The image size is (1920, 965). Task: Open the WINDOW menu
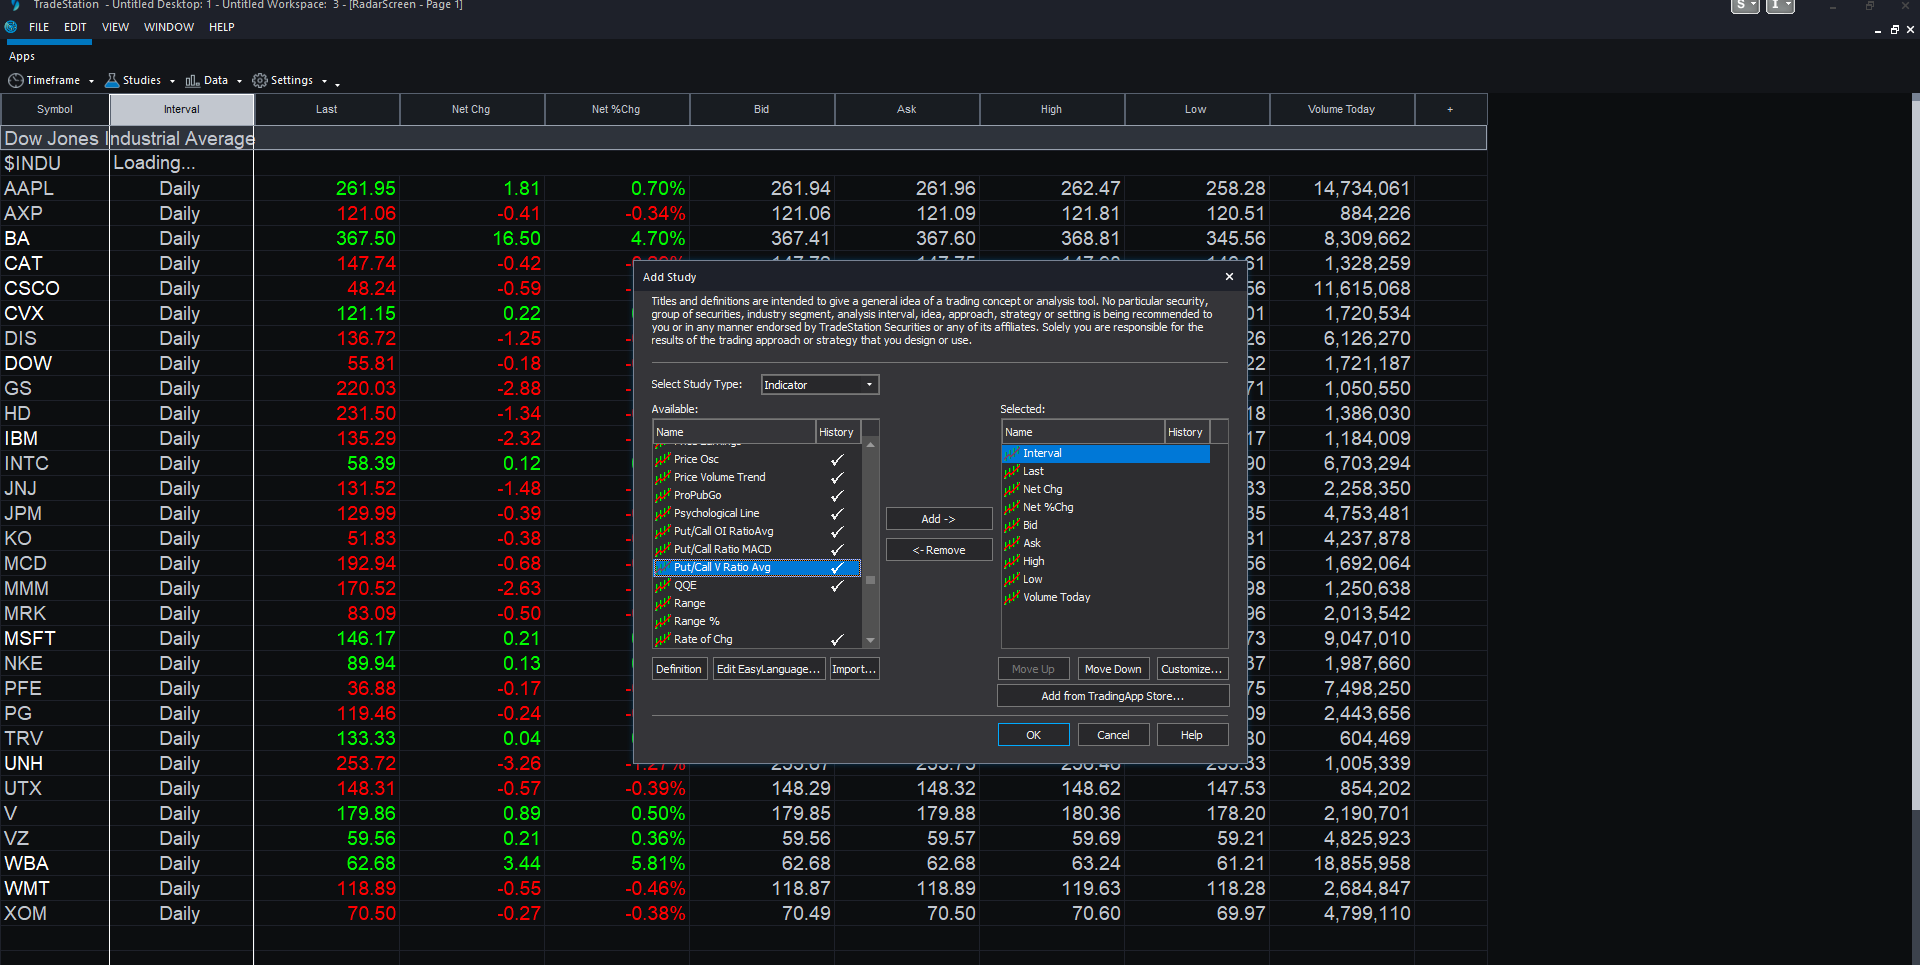pos(168,27)
